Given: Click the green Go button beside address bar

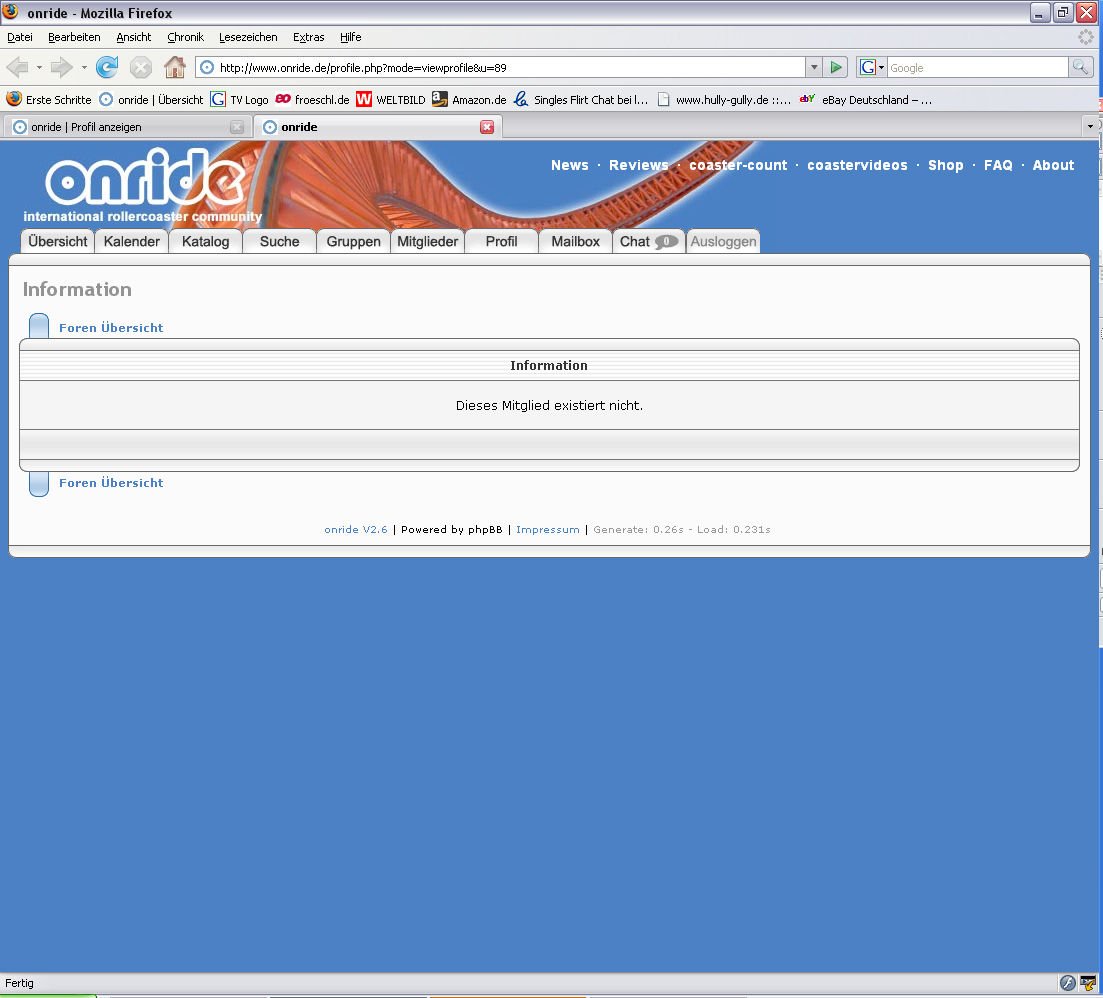Looking at the screenshot, I should pyautogui.click(x=837, y=67).
